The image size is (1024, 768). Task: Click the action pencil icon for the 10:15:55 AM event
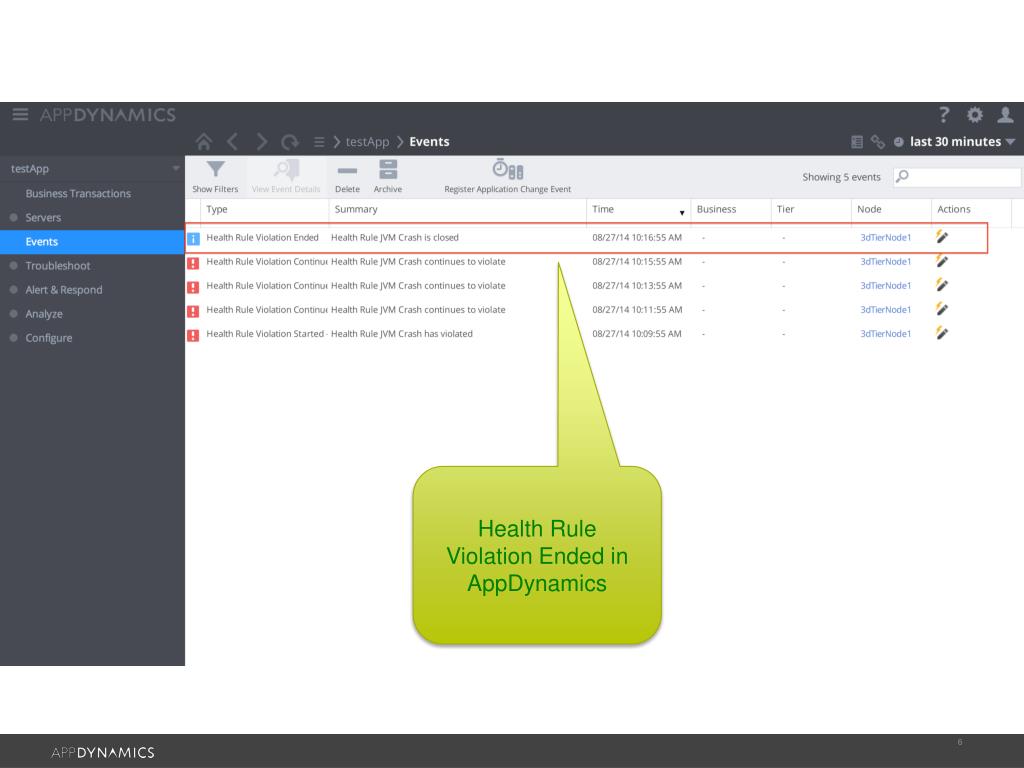(942, 261)
